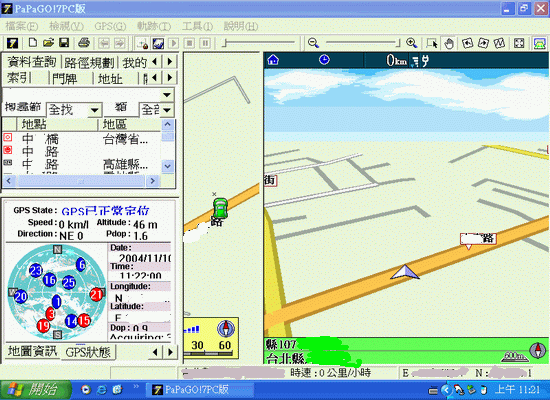This screenshot has height=400, width=550.
Task: Open the 軌跡(T) menu
Action: [x=154, y=26]
